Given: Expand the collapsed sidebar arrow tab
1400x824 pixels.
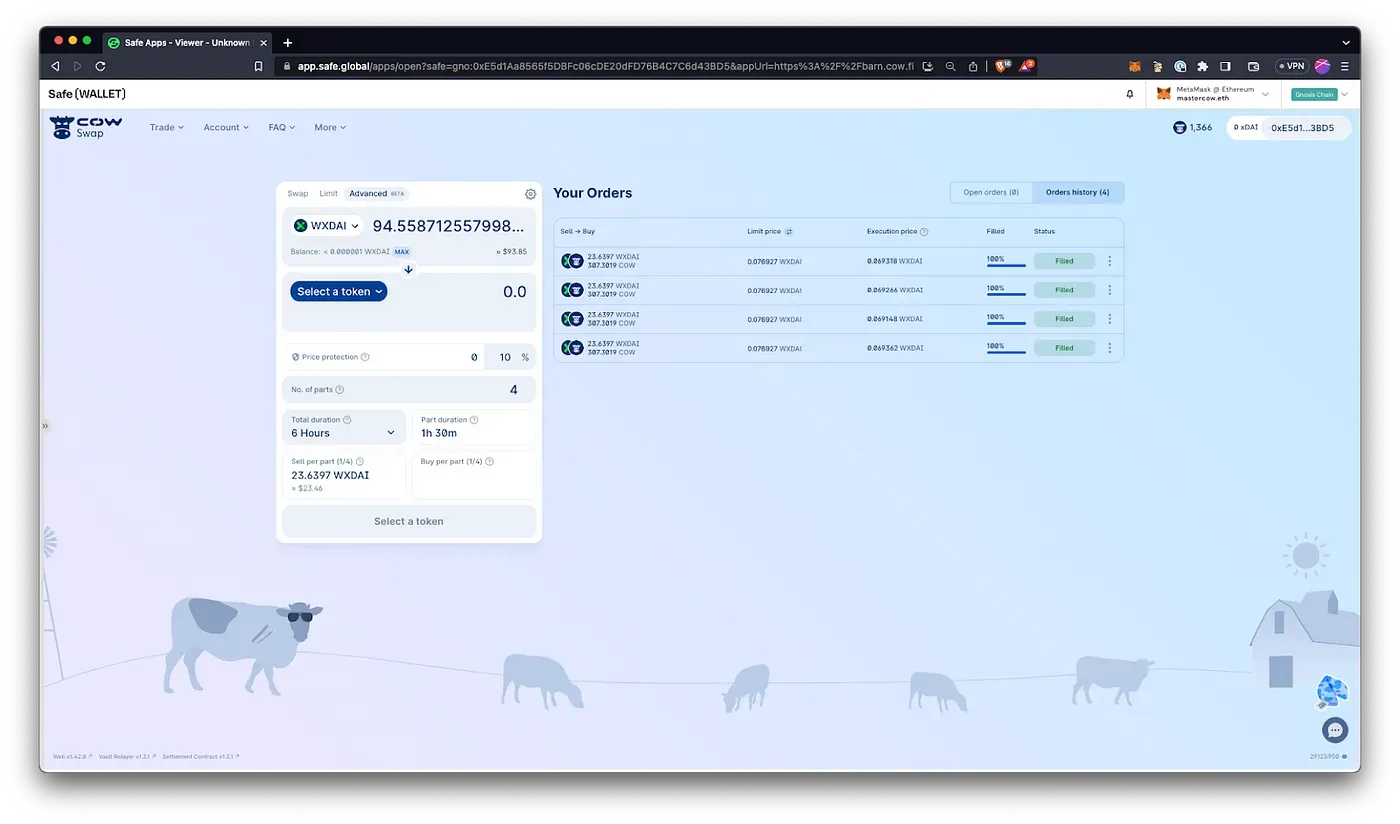Looking at the screenshot, I should [x=44, y=426].
